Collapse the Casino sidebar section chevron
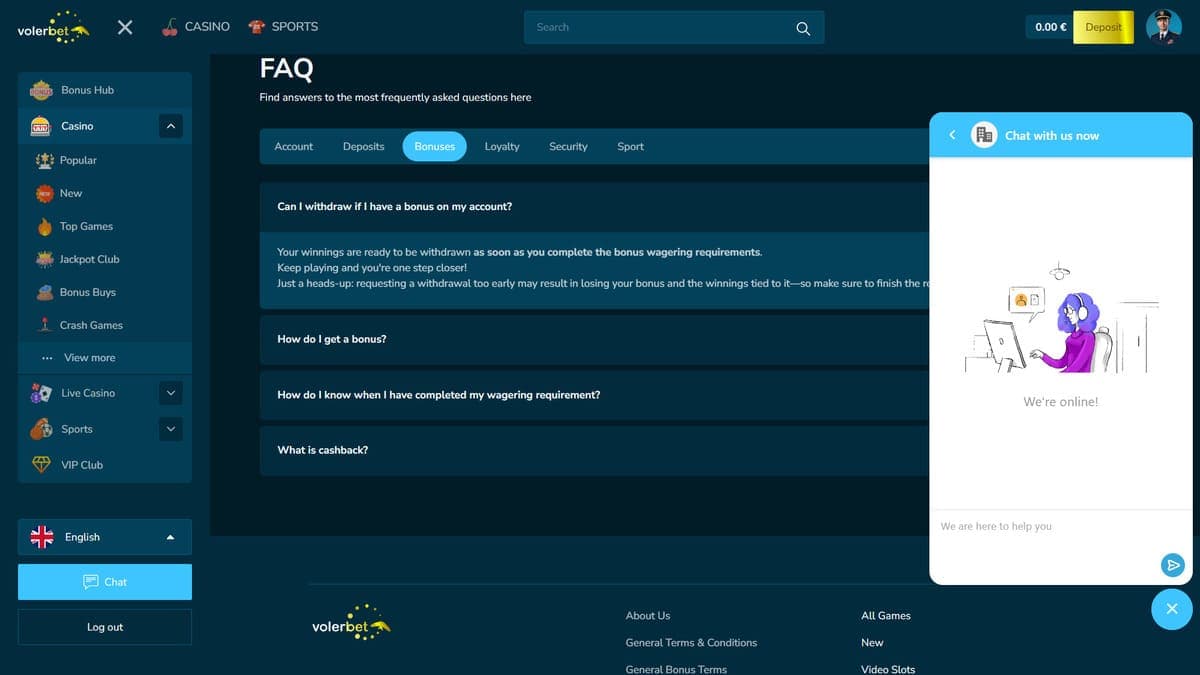The width and height of the screenshot is (1200, 675). point(171,126)
